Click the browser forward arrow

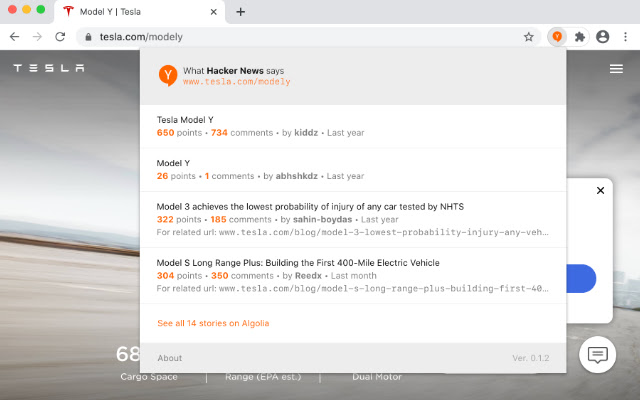coord(38,37)
